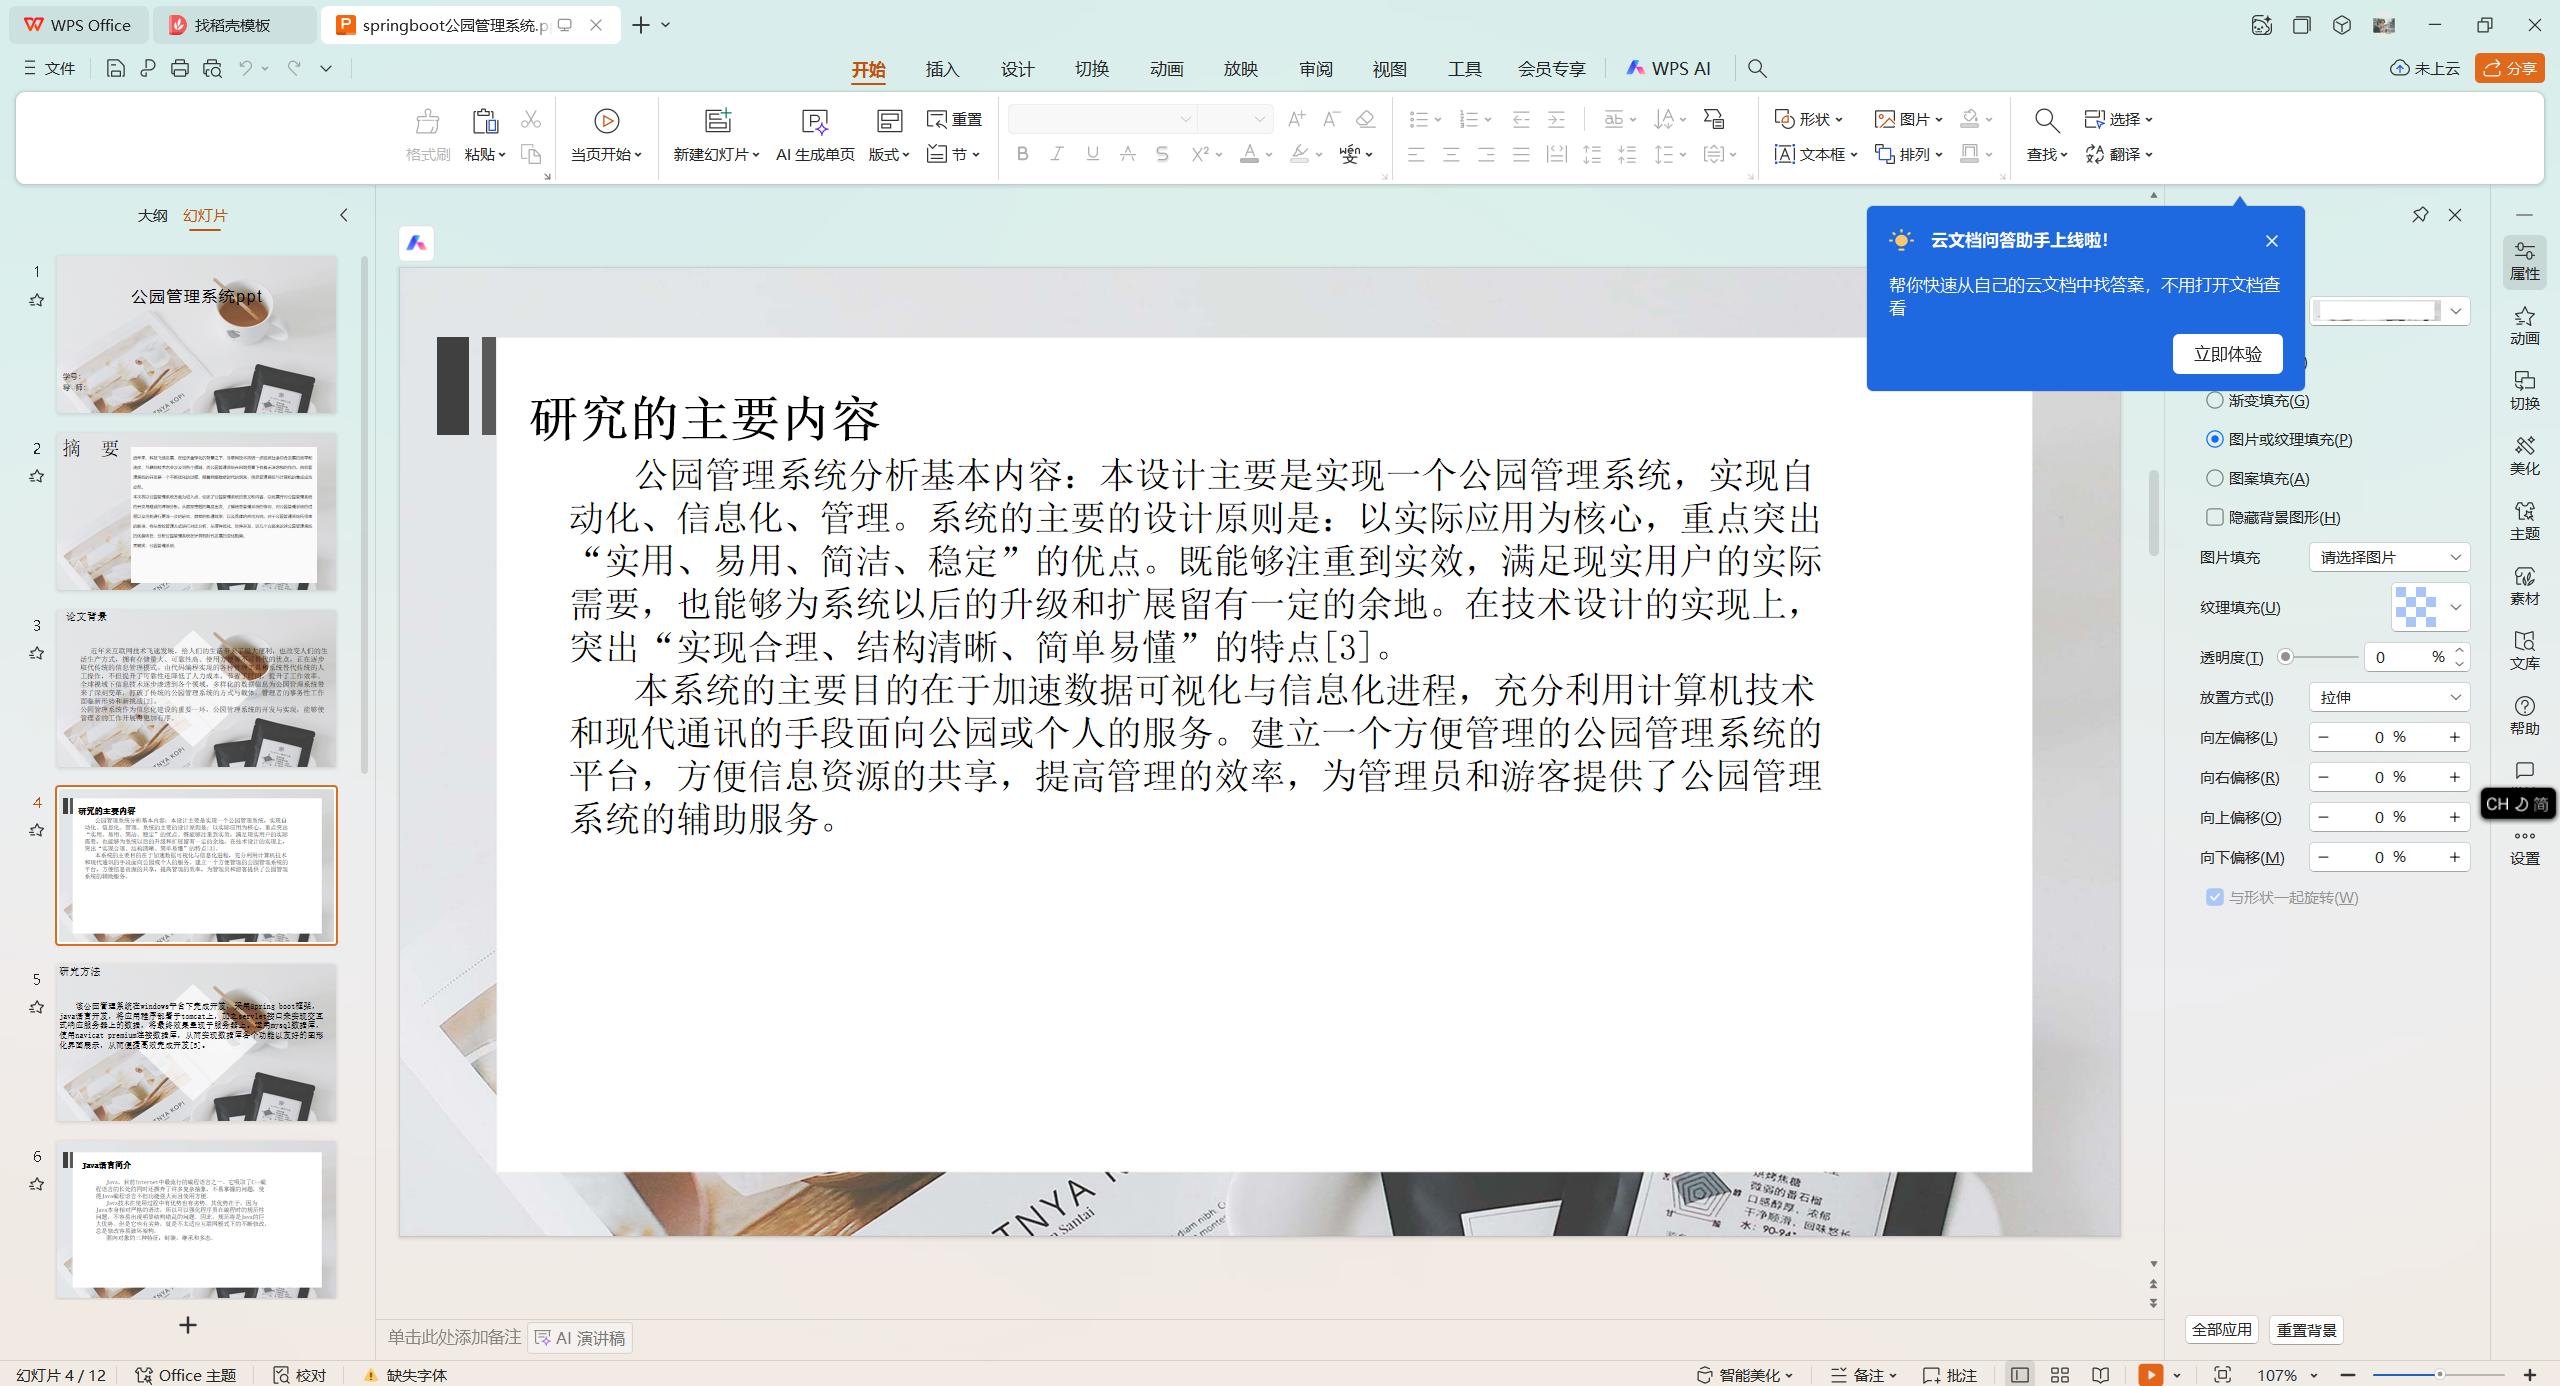Image resolution: width=2560 pixels, height=1386 pixels.
Task: Open the 放置方式 dropdown showing 拉伸
Action: pyautogui.click(x=2388, y=696)
